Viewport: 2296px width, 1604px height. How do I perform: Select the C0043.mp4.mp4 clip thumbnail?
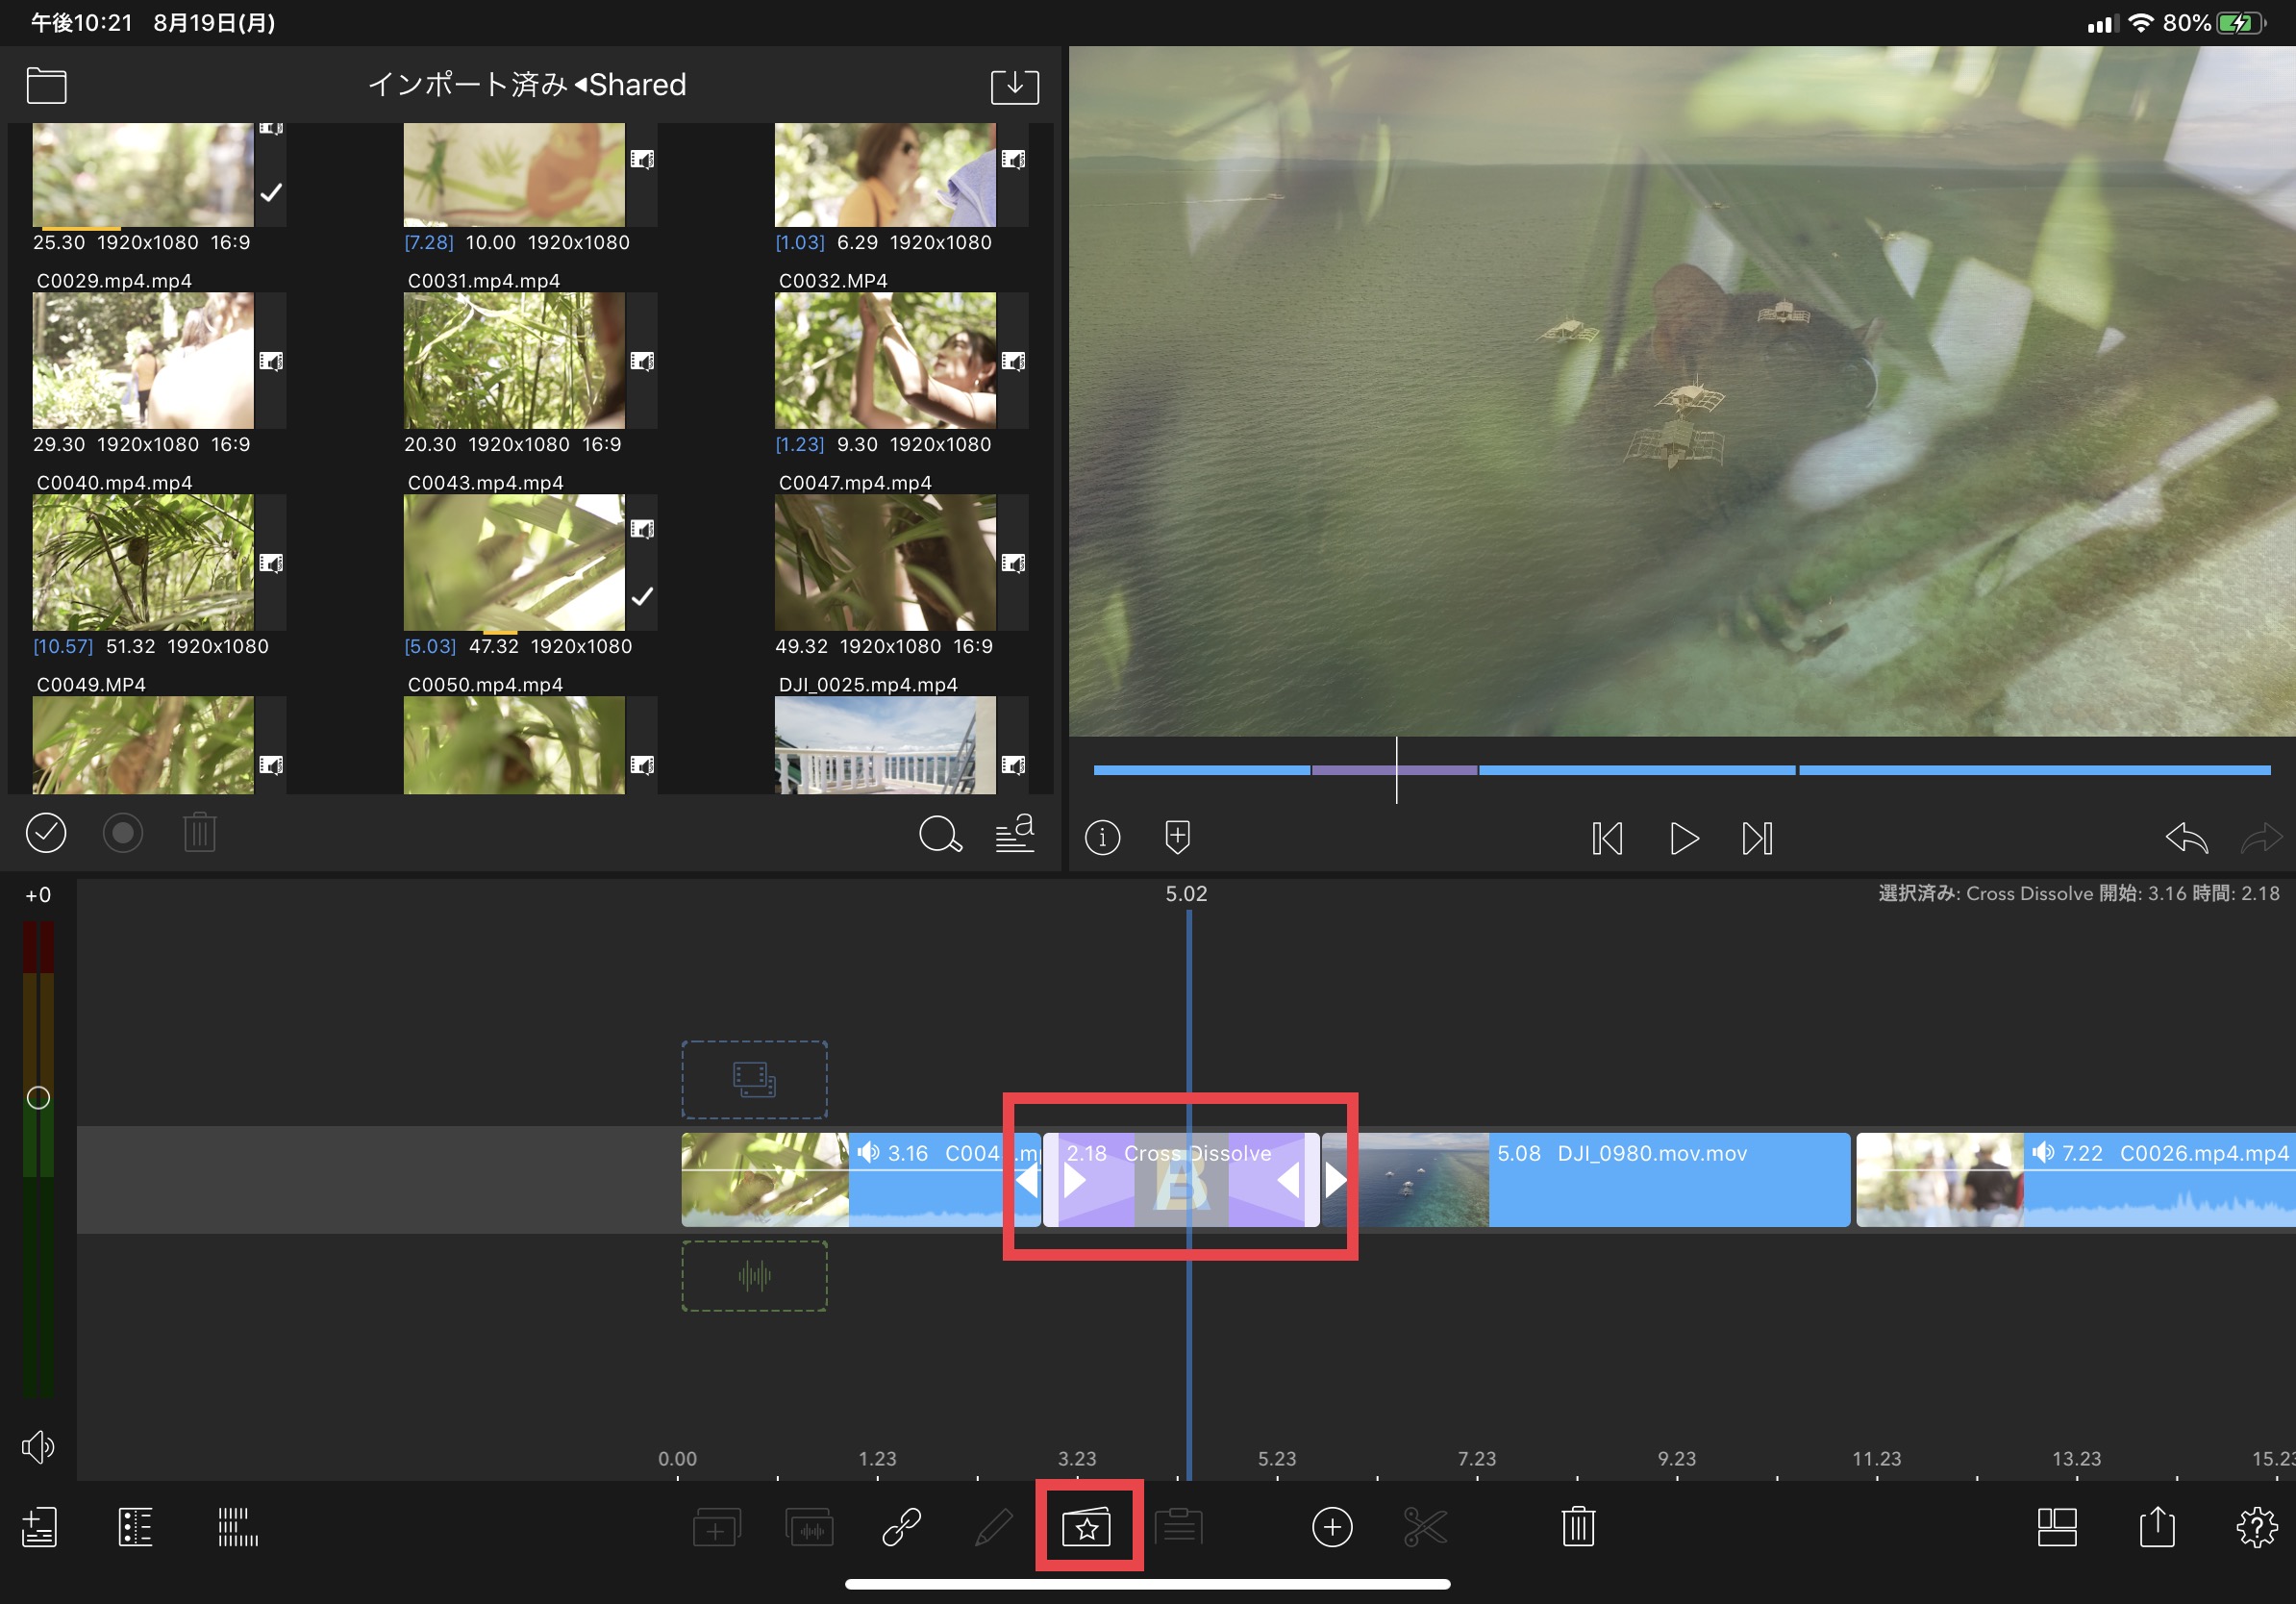click(514, 562)
